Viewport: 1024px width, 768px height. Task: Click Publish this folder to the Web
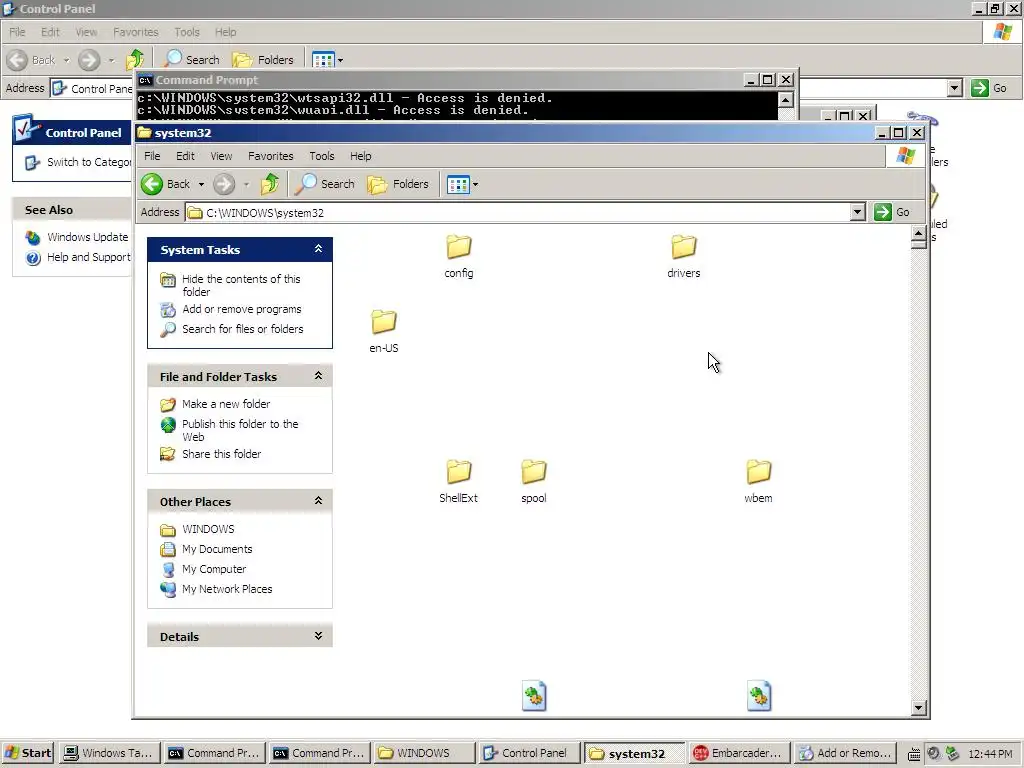pyautogui.click(x=240, y=430)
